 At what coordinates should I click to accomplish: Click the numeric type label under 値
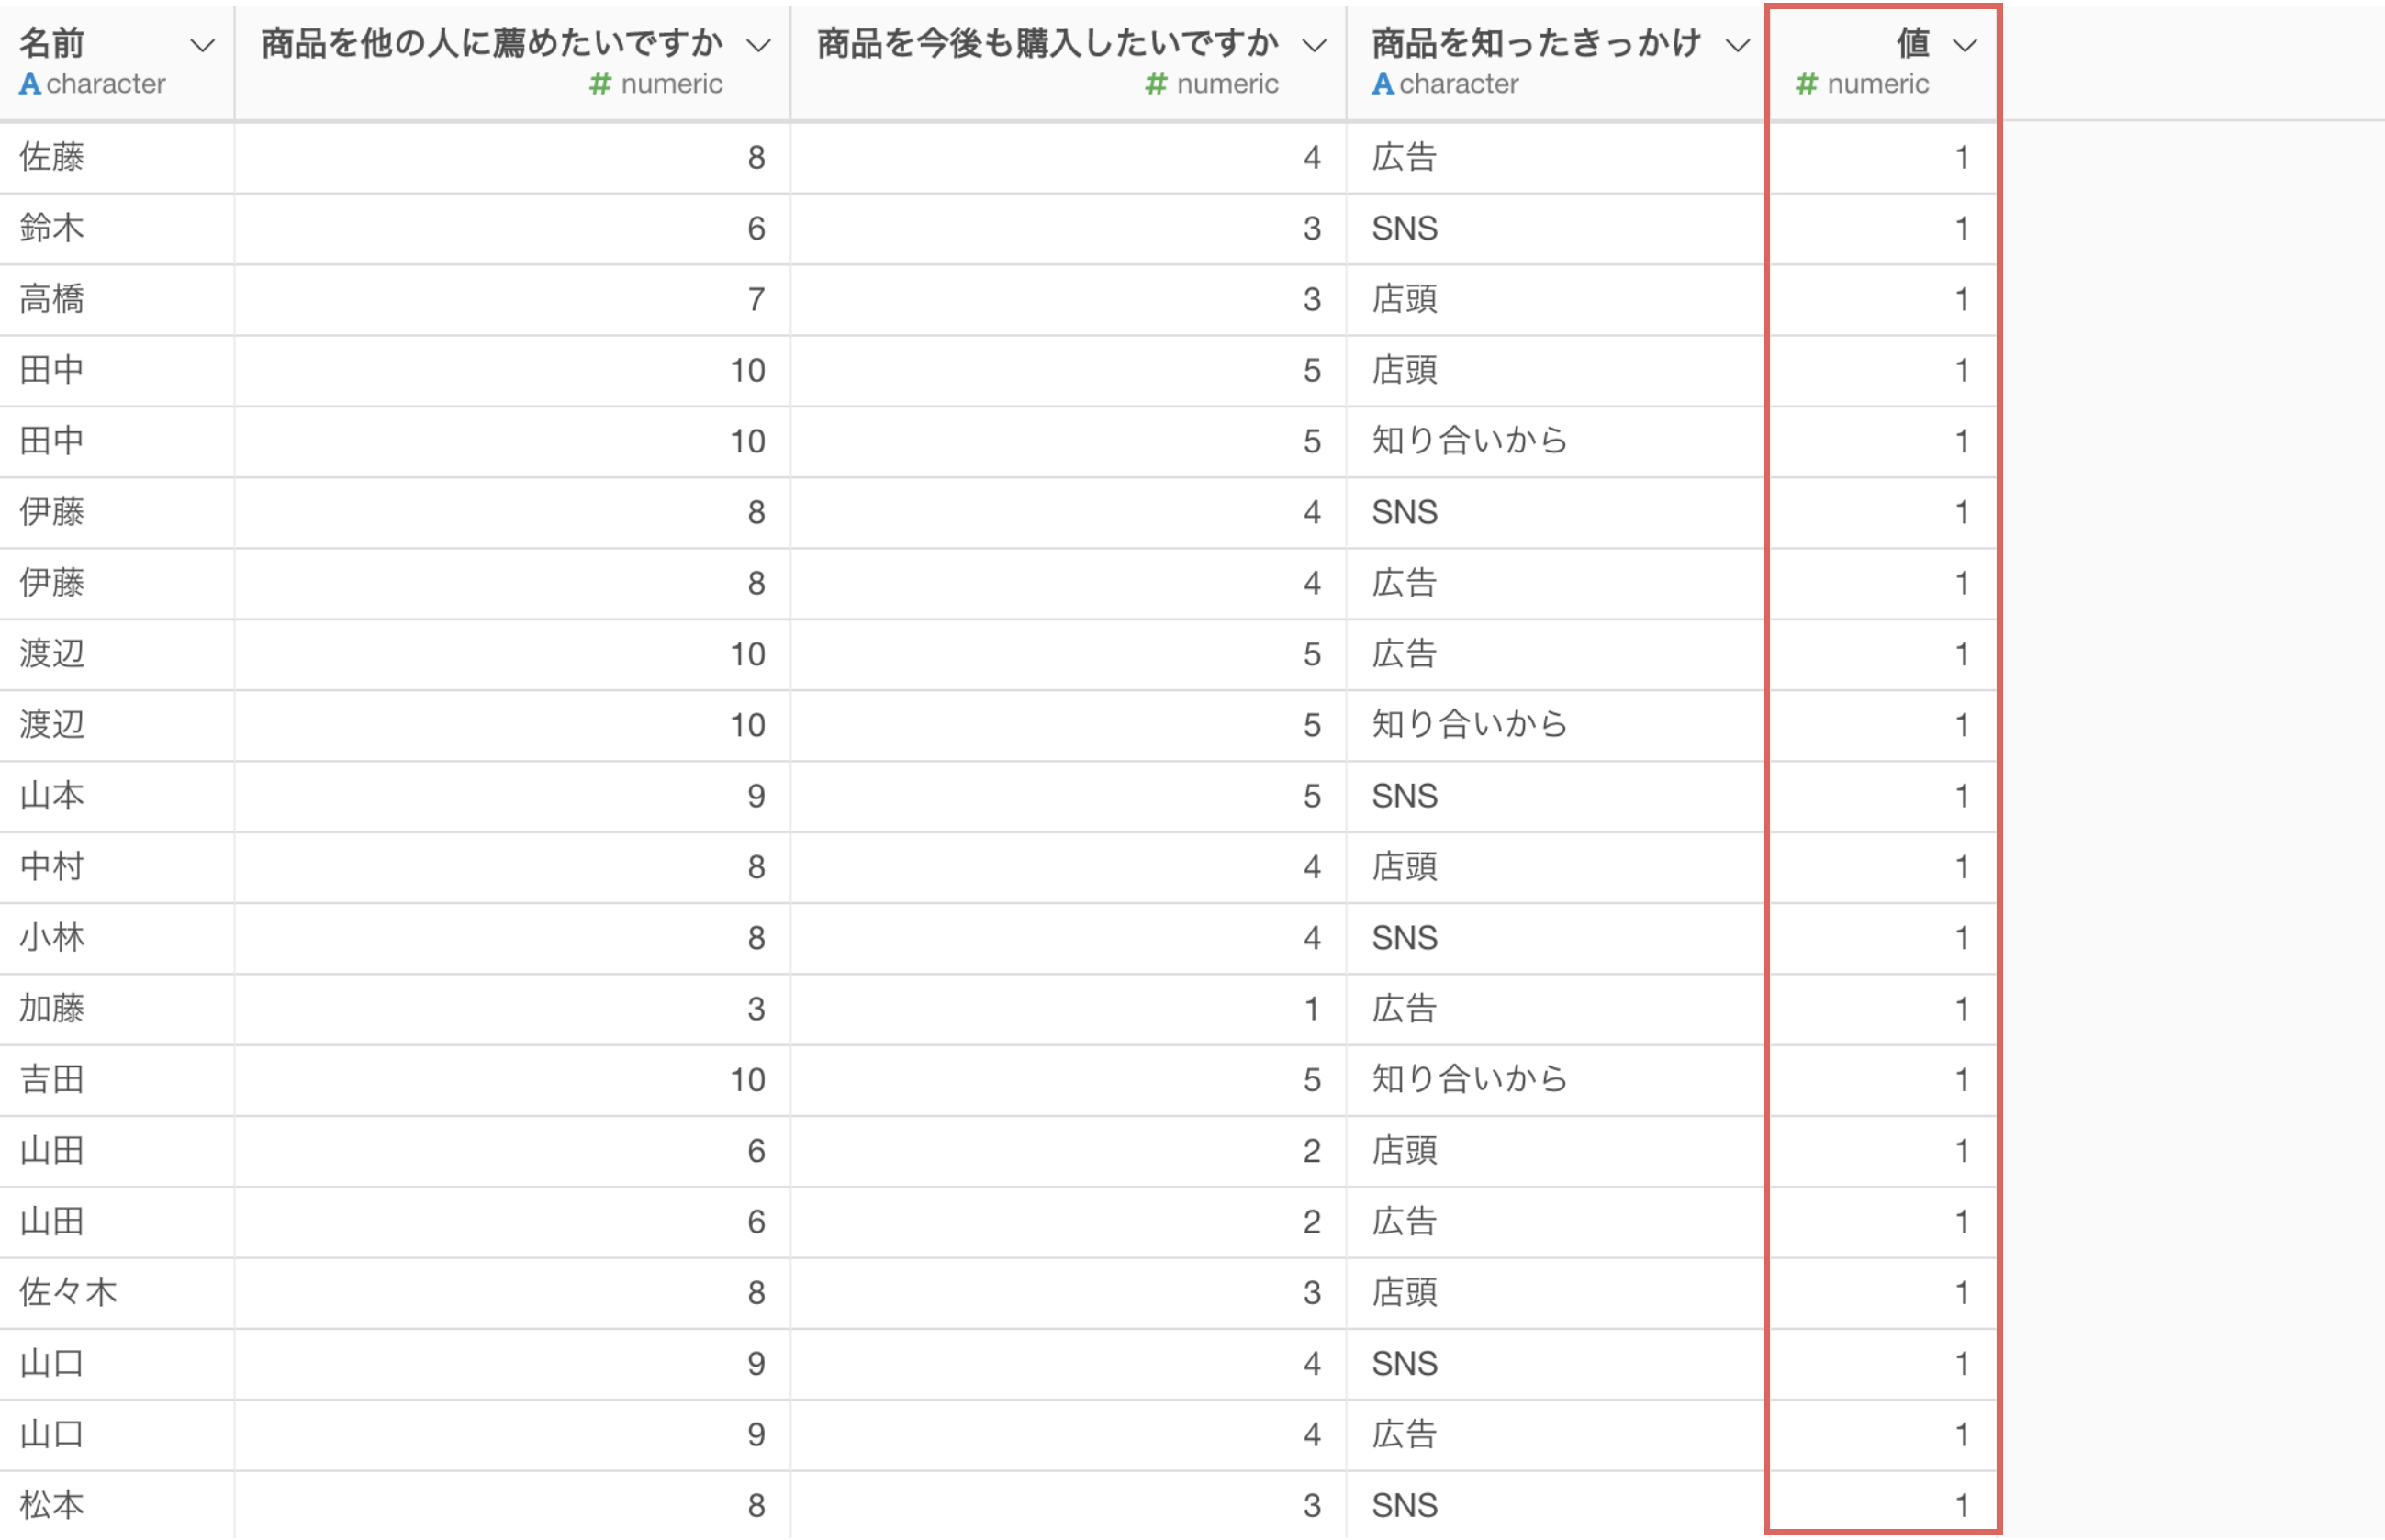point(1877,84)
